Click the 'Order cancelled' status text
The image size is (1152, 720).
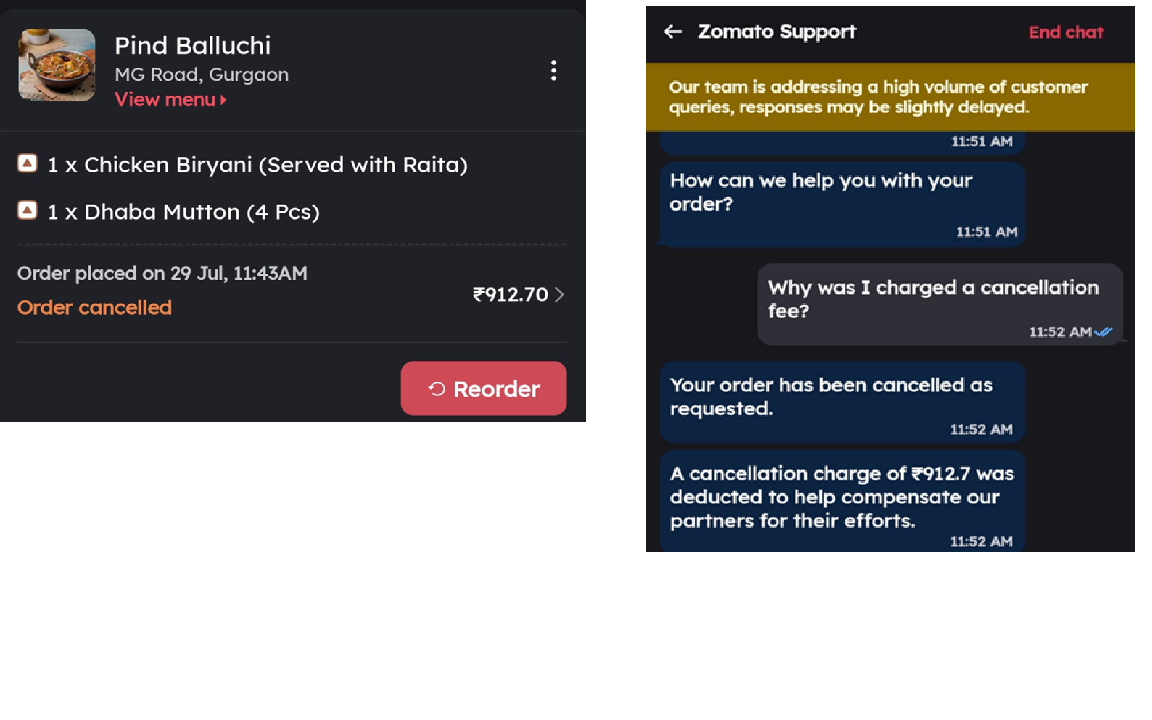(95, 308)
